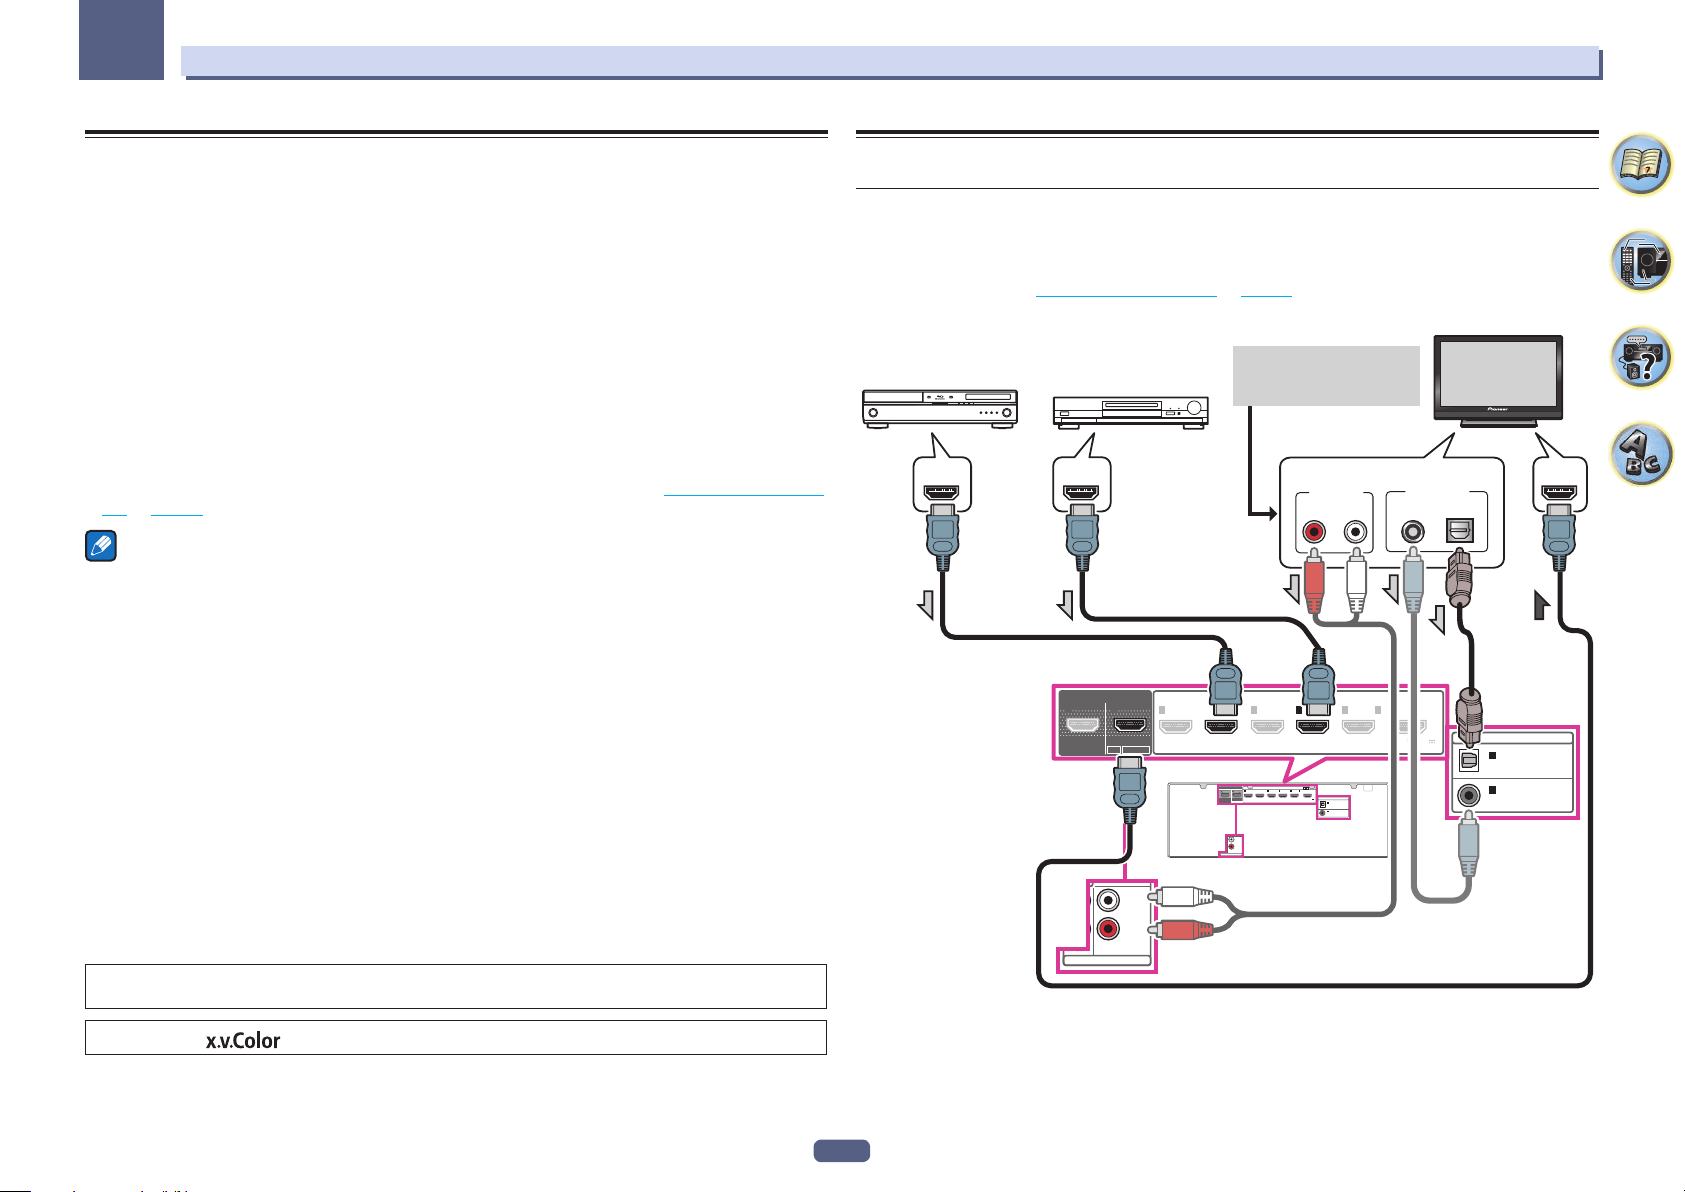Open the book contents icon in the sidebar
The width and height of the screenshot is (1685, 1192).
[x=1641, y=164]
